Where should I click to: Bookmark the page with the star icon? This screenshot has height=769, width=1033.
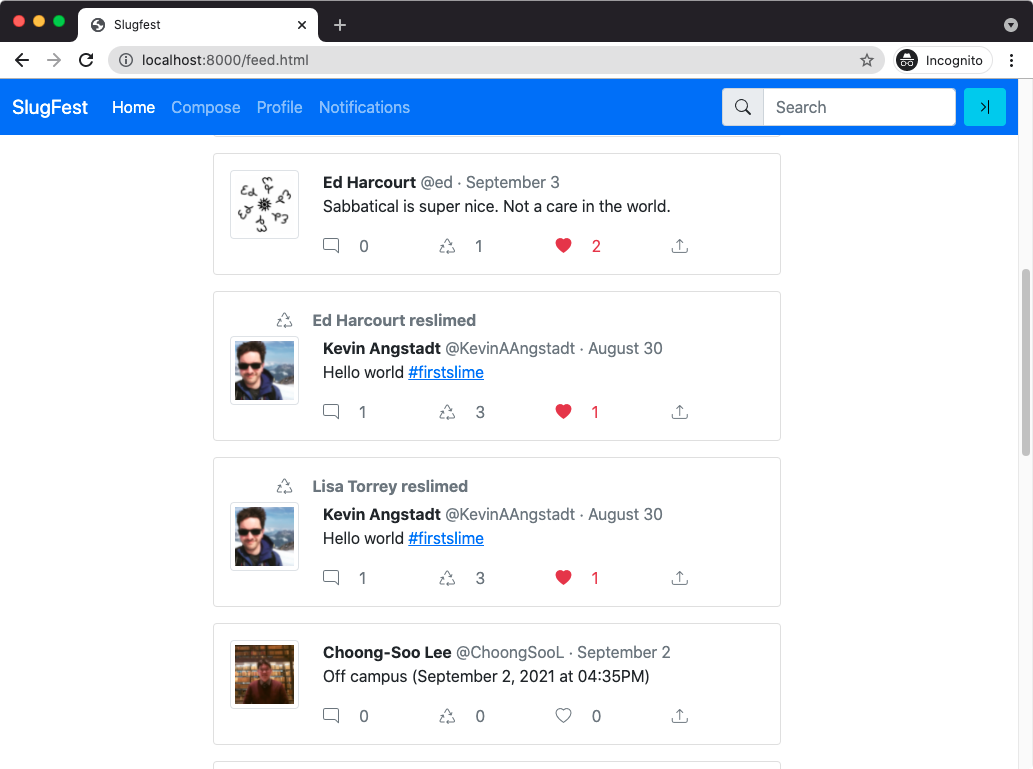click(x=866, y=59)
